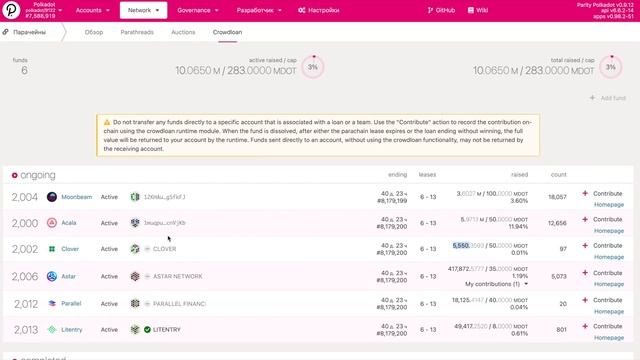Open Настройки settings page
The width and height of the screenshot is (640, 360).
[x=319, y=10]
